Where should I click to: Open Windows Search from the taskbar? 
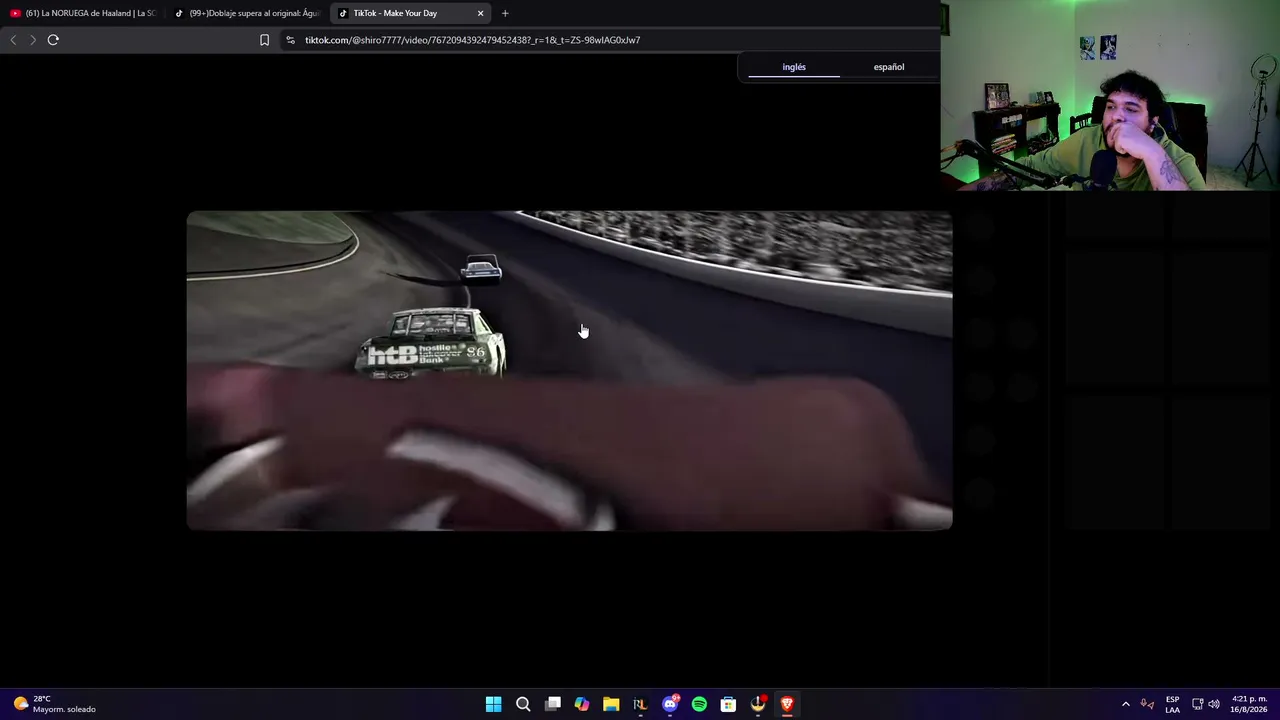point(523,704)
